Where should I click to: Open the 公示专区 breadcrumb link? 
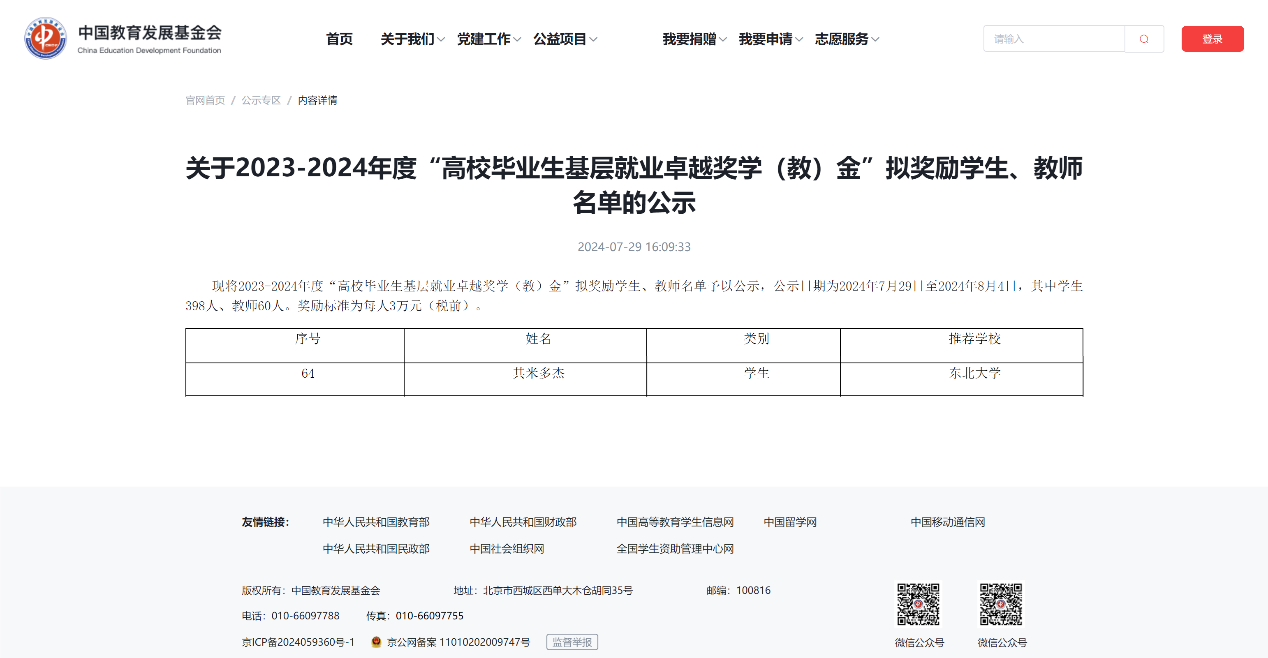261,100
